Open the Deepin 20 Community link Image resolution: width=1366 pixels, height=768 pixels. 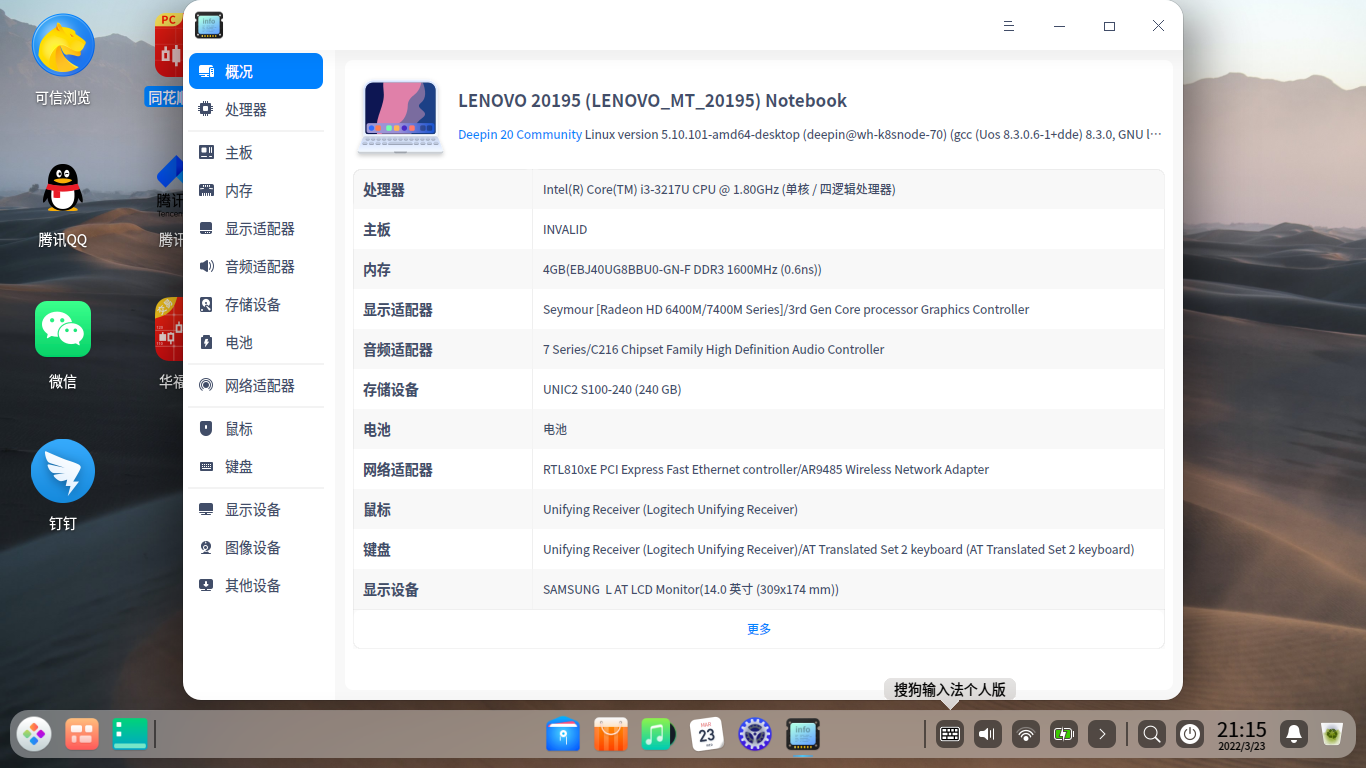pyautogui.click(x=520, y=134)
